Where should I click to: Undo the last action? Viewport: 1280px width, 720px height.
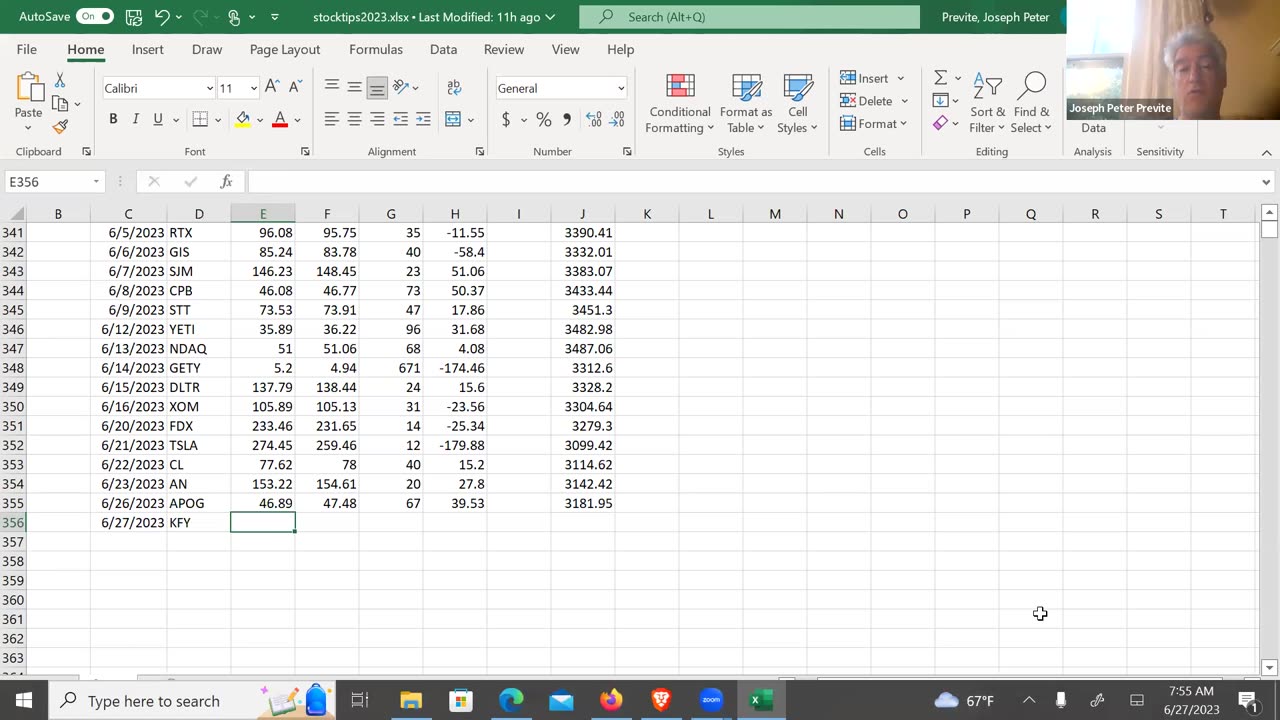pos(162,17)
